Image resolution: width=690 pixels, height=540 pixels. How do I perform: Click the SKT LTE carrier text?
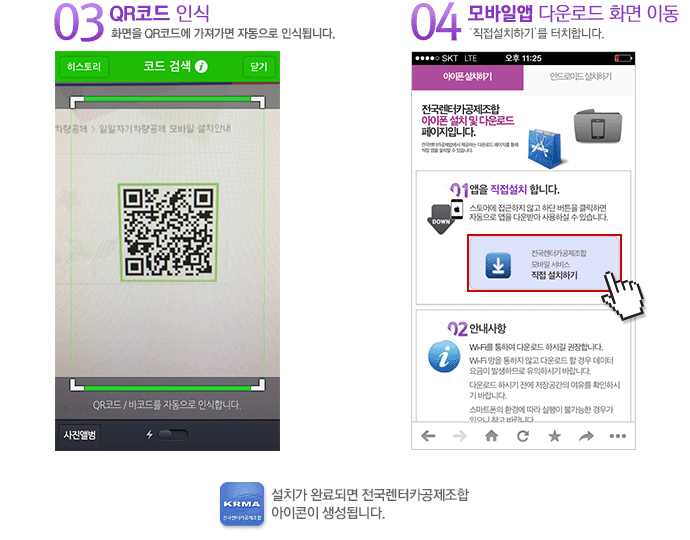coord(459,58)
